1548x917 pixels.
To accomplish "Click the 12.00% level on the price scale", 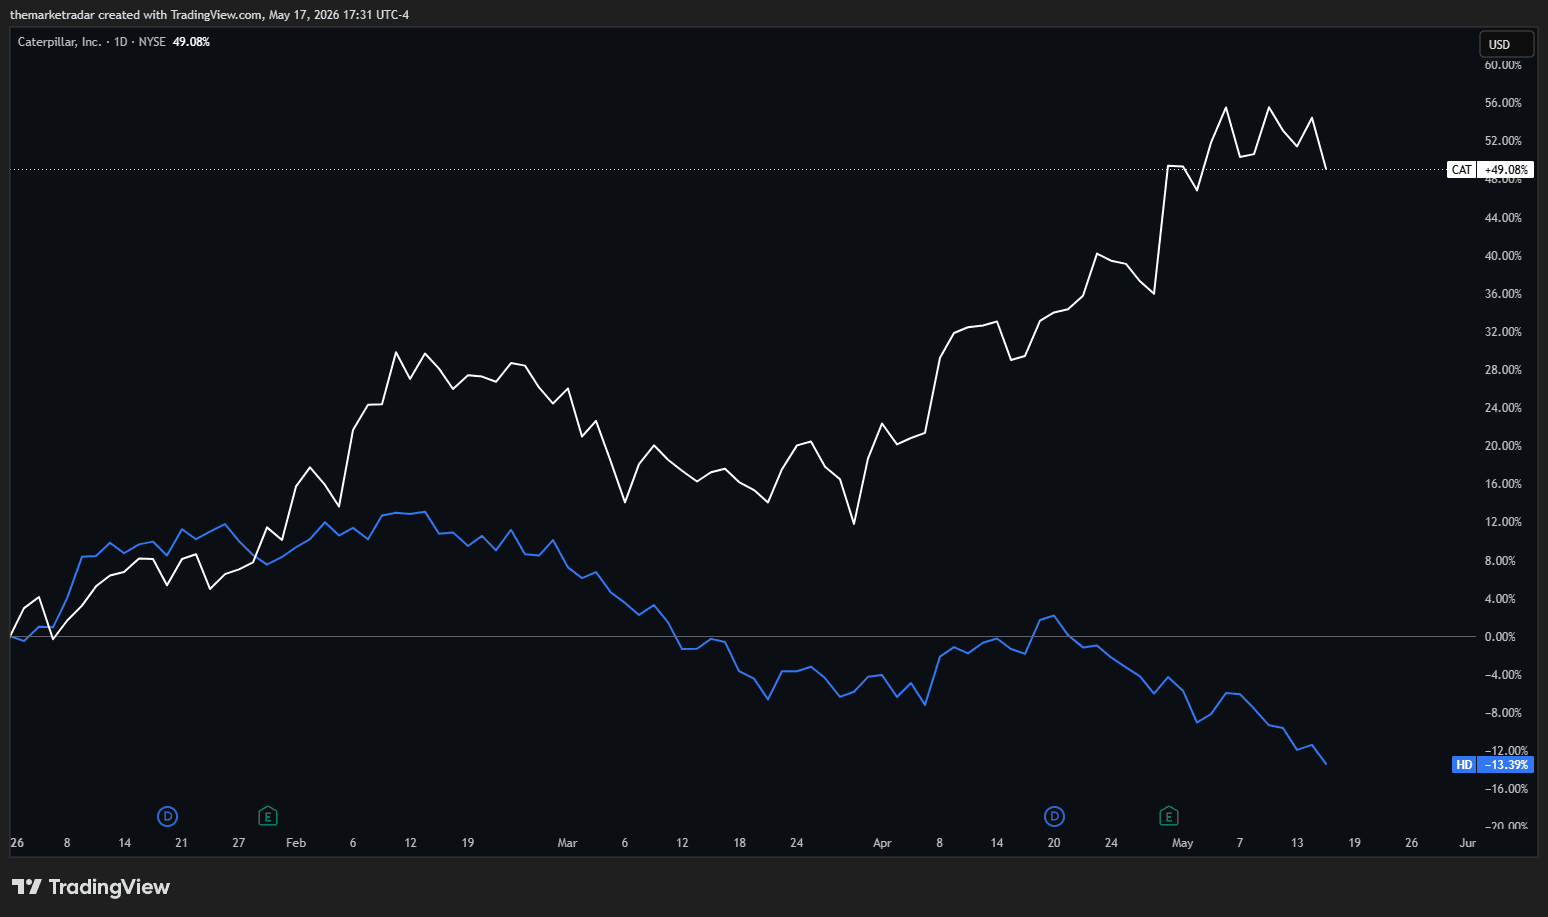I will point(1503,522).
